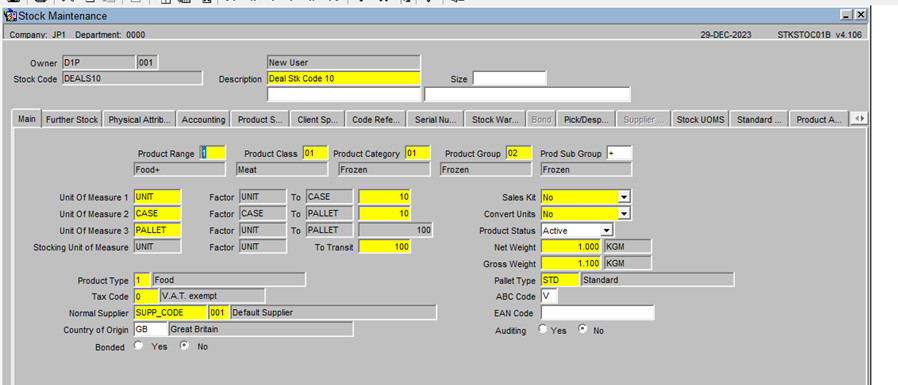Click the Unit Of Measure 2 field
This screenshot has height=385, width=898.
(x=157, y=213)
